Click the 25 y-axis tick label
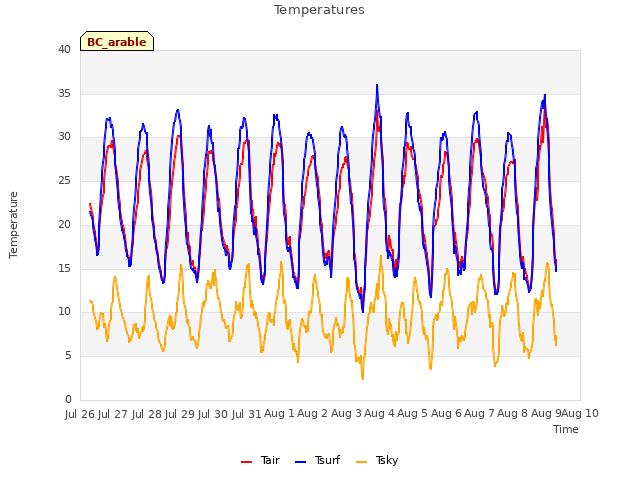This screenshot has width=640, height=480. (x=64, y=181)
